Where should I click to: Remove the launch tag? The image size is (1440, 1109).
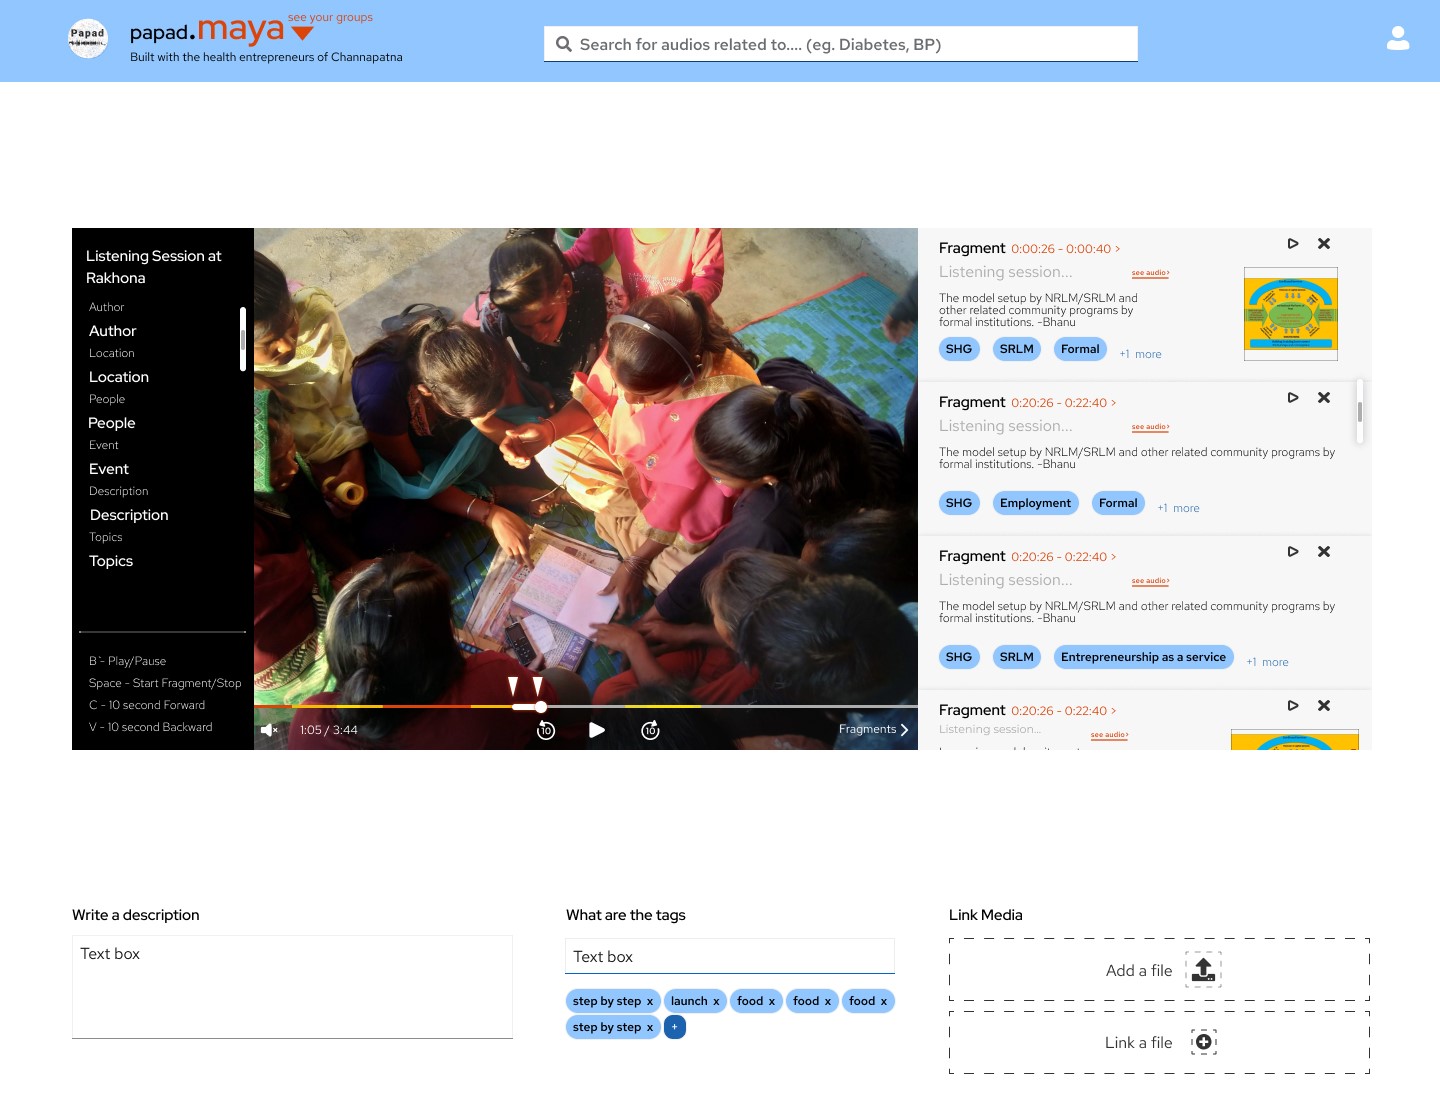(716, 1002)
